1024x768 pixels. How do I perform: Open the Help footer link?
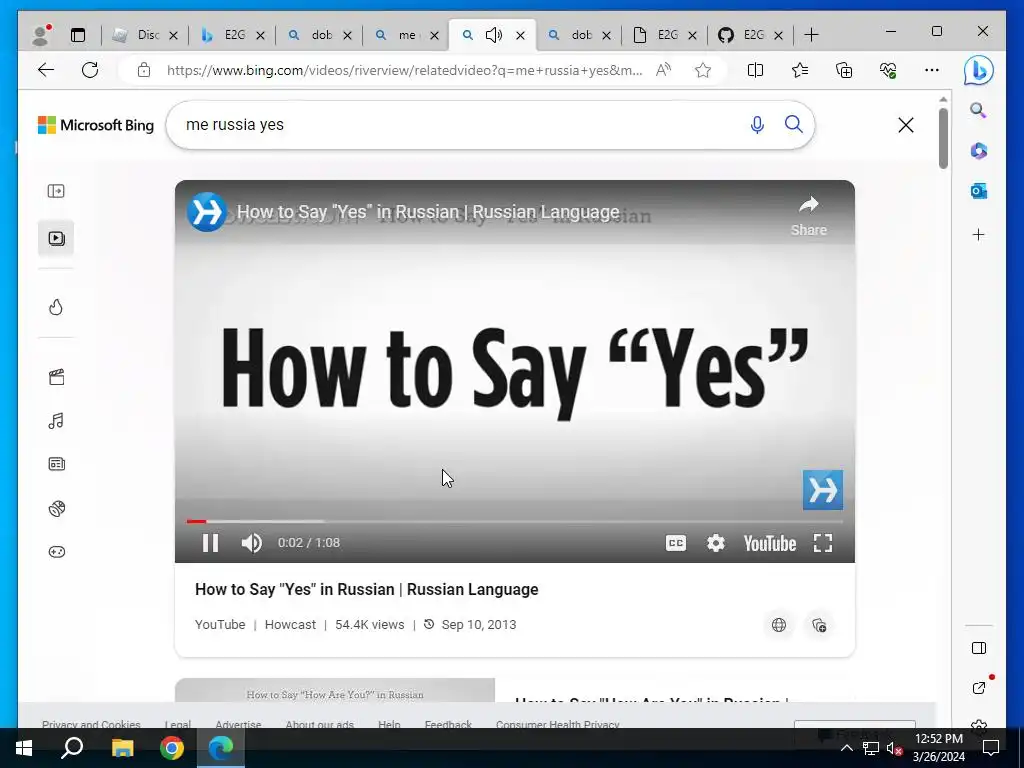[x=389, y=724]
